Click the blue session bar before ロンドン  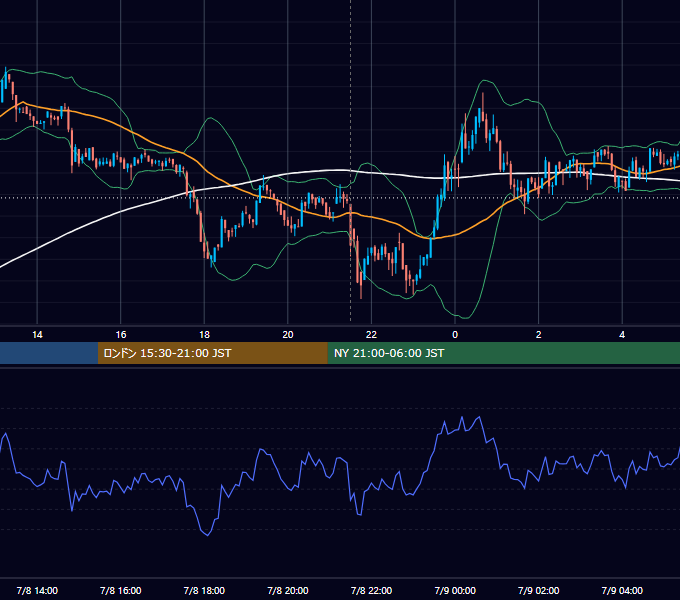(49, 353)
